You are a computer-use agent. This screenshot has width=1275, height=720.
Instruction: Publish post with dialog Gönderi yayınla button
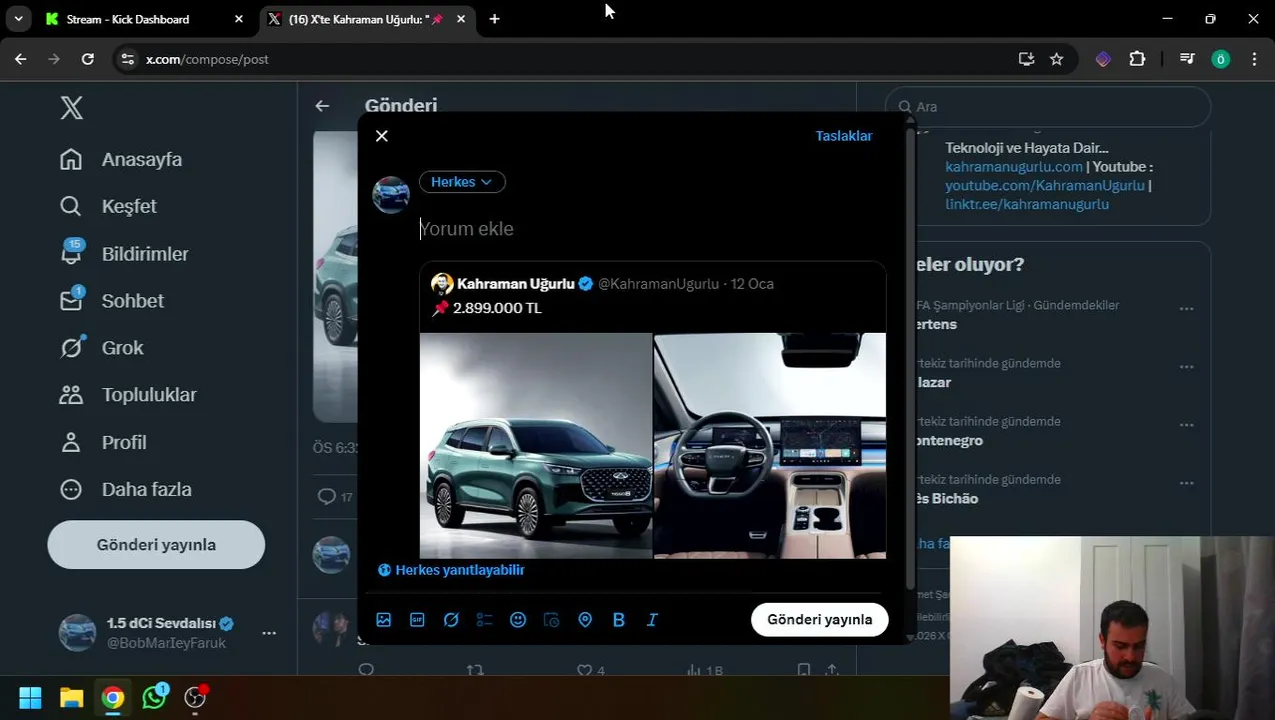point(820,619)
